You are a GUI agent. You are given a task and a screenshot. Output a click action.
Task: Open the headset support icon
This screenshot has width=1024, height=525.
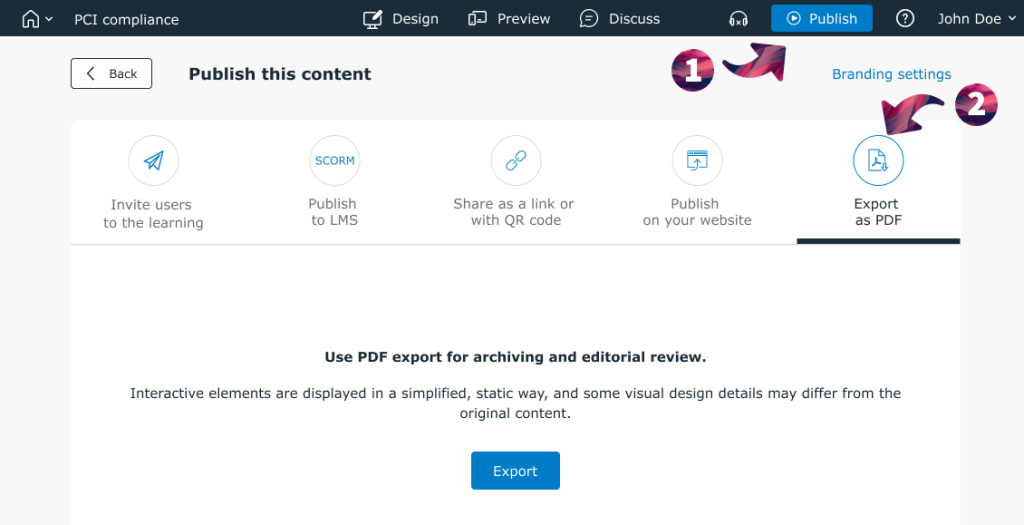(739, 19)
